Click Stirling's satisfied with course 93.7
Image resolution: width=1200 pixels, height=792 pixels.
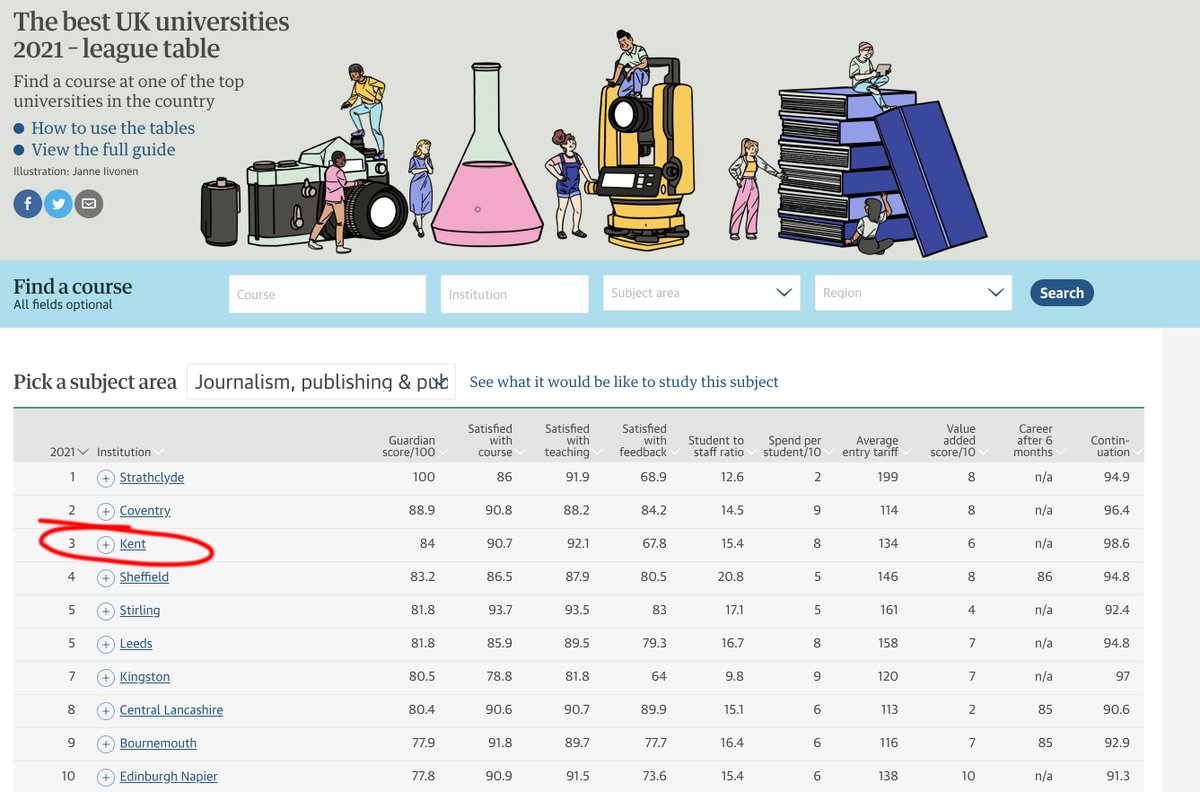(498, 611)
